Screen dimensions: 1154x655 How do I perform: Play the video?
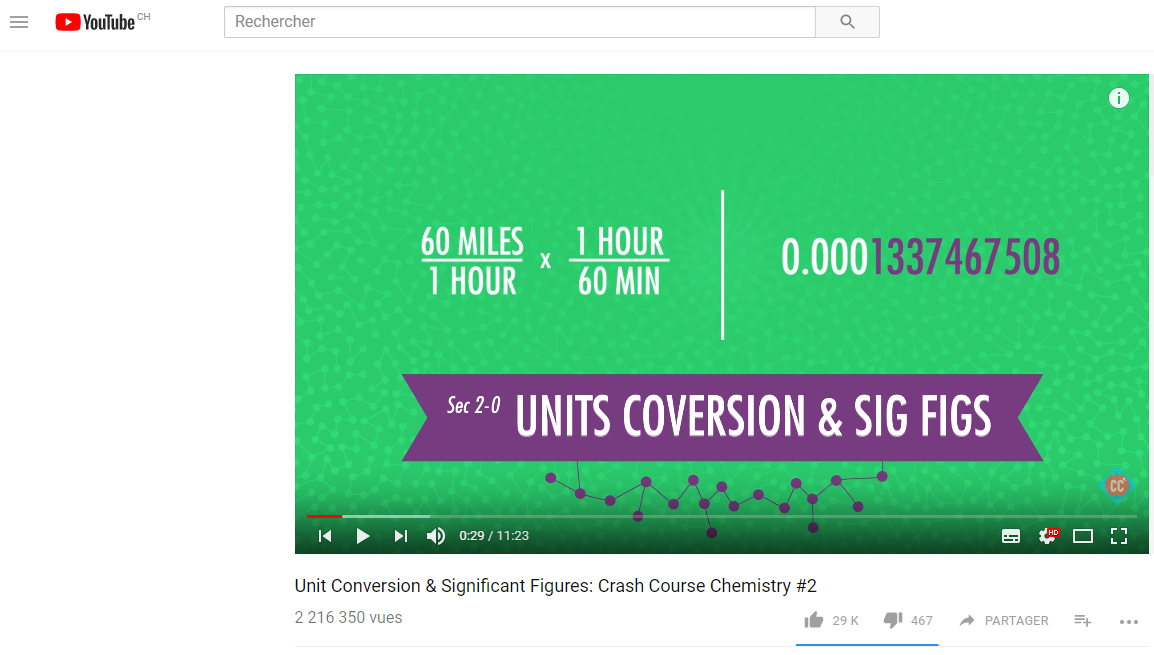point(363,536)
